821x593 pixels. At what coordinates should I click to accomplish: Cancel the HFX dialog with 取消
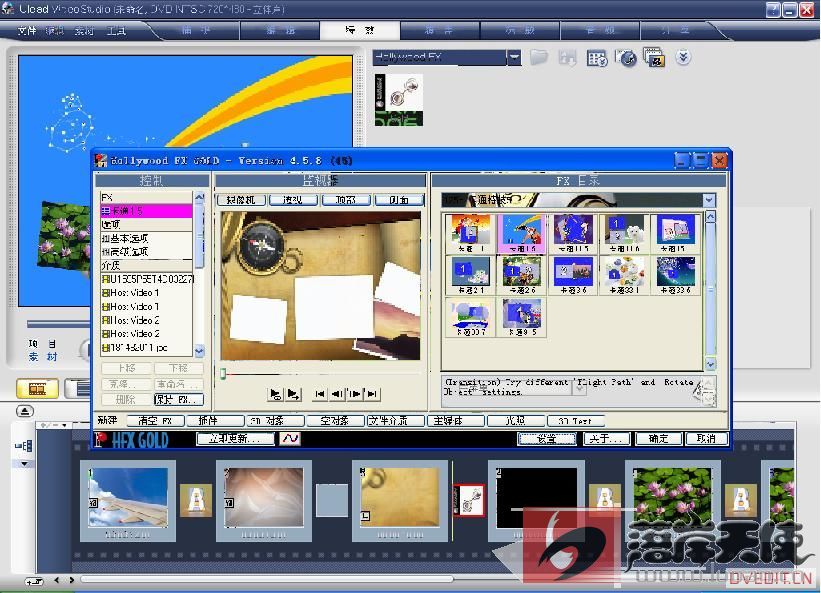tap(706, 439)
